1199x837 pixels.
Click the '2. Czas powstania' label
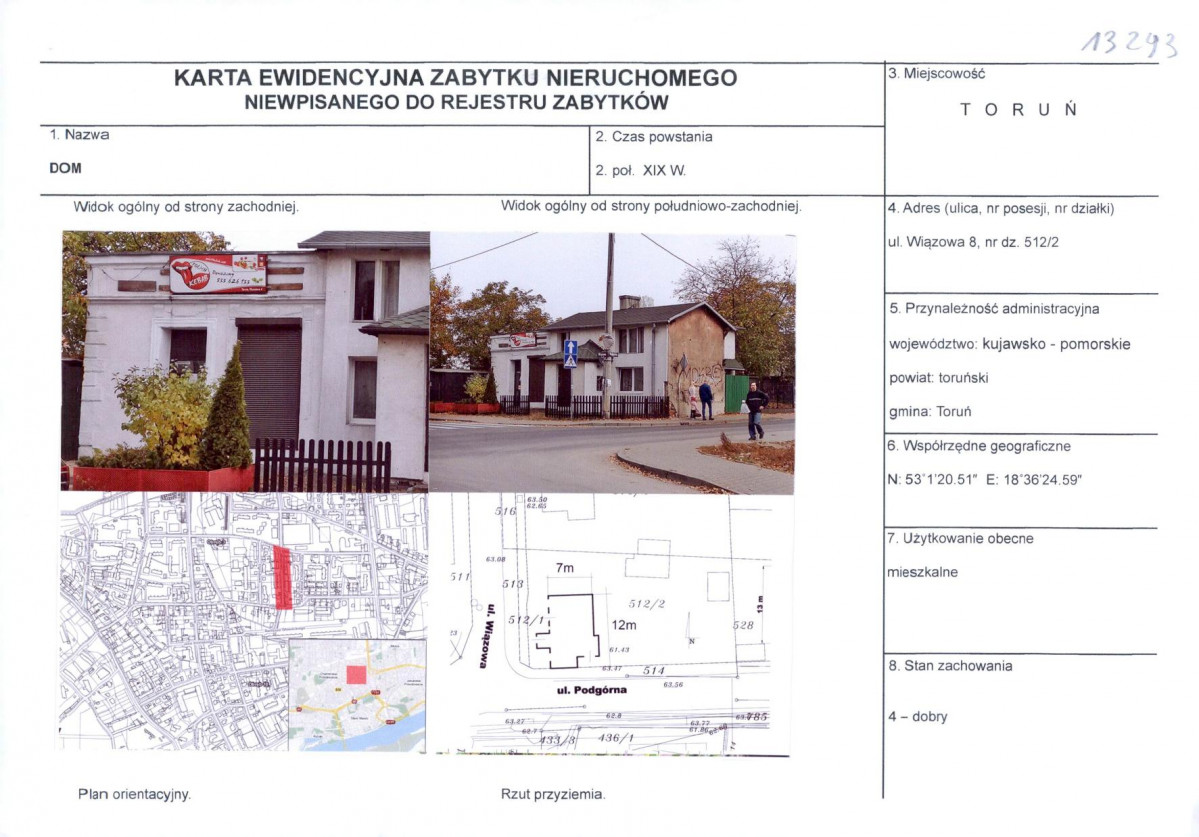[x=654, y=137]
